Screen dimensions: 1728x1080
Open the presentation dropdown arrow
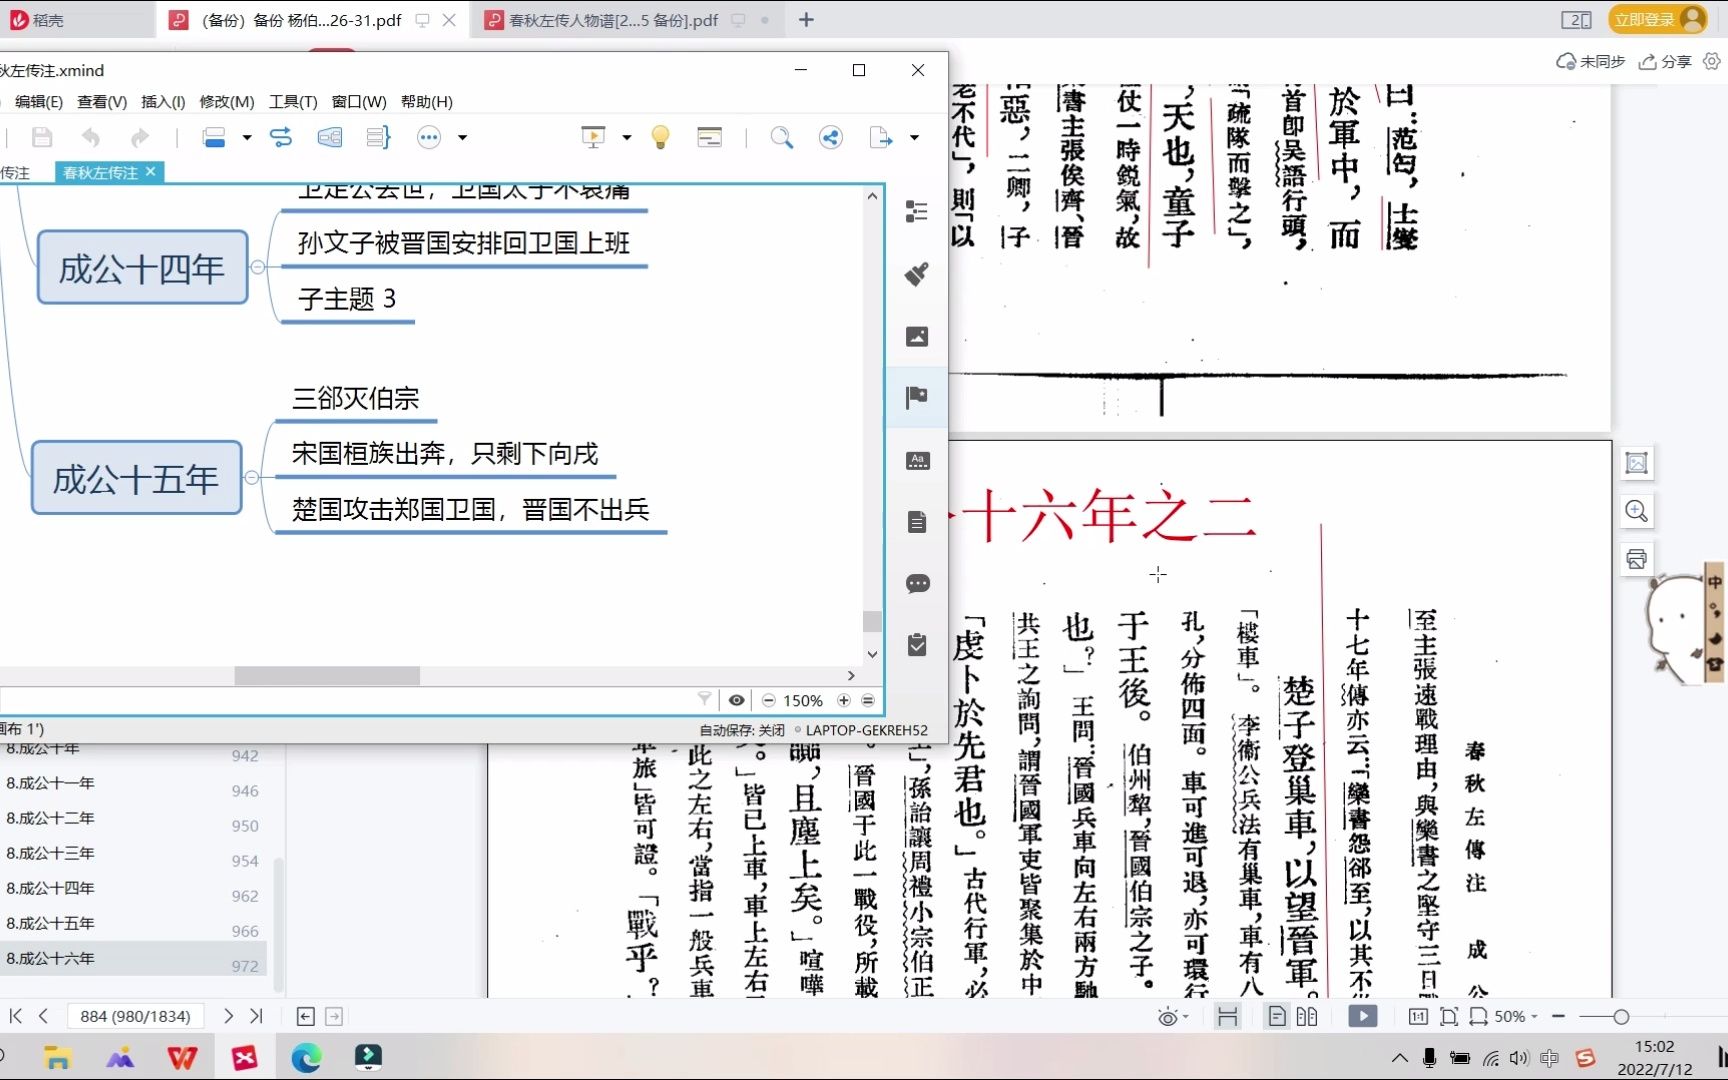(626, 138)
